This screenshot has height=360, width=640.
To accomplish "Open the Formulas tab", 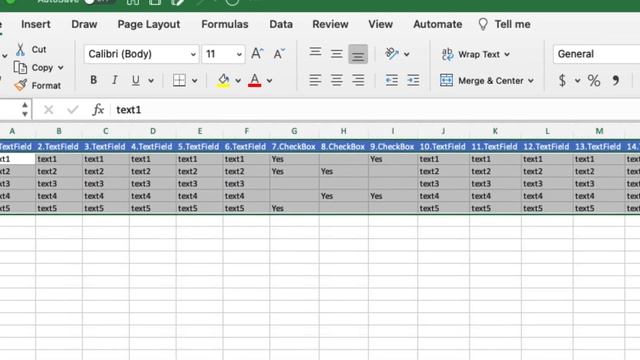I will 224,24.
